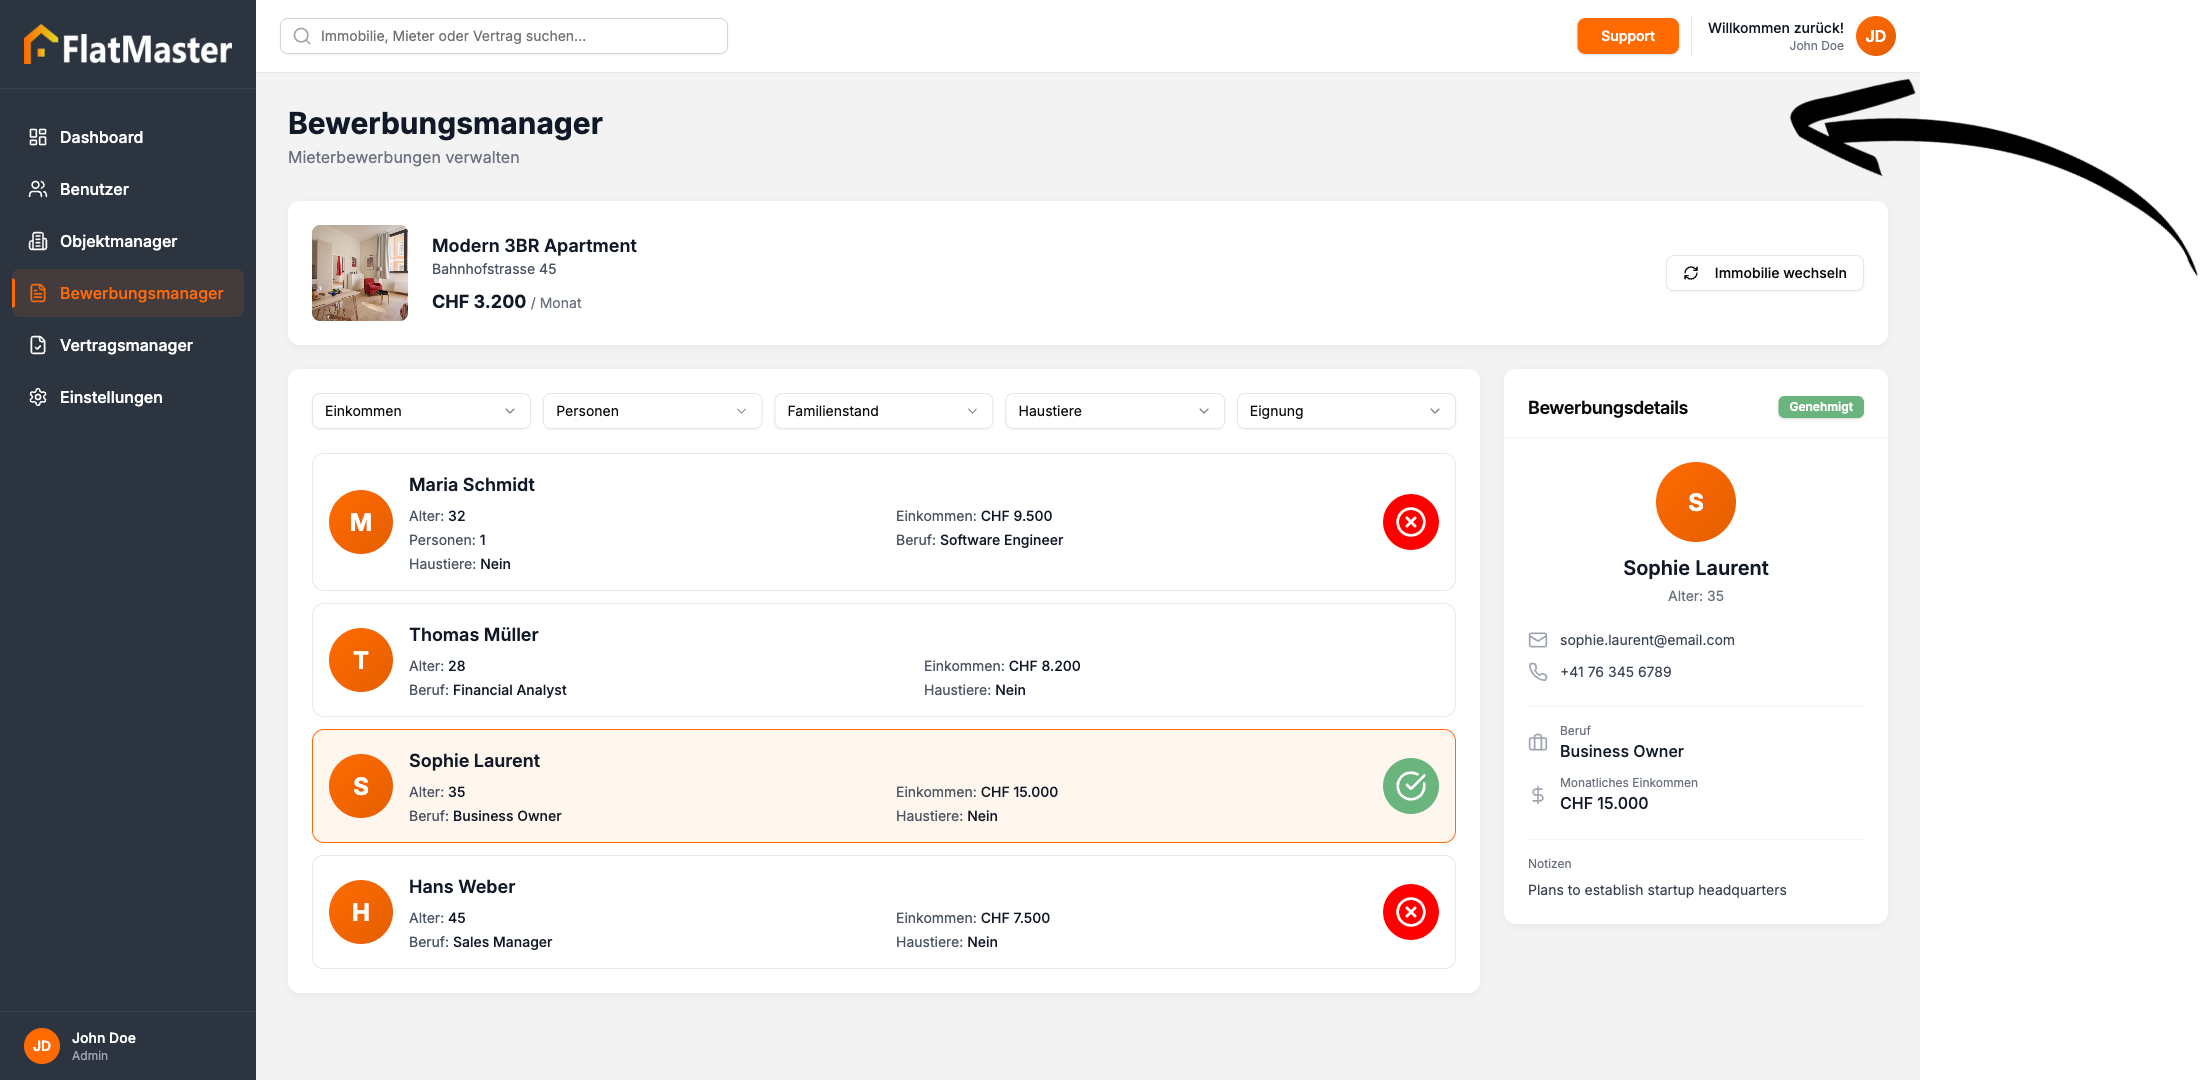Click the Einstellungen gear icon in sidebar
2200x1080 pixels.
(x=38, y=397)
